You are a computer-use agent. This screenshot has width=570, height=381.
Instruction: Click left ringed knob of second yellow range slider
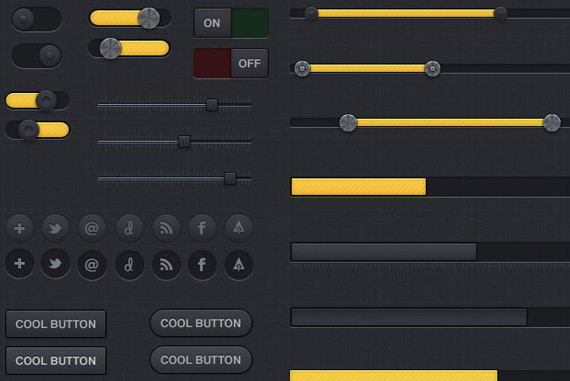tap(302, 68)
